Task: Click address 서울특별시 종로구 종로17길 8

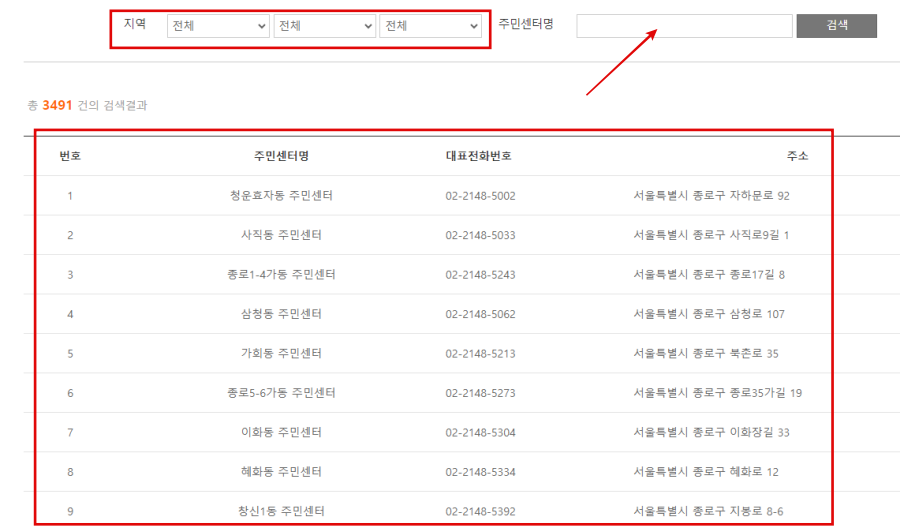Action: pyautogui.click(x=709, y=274)
